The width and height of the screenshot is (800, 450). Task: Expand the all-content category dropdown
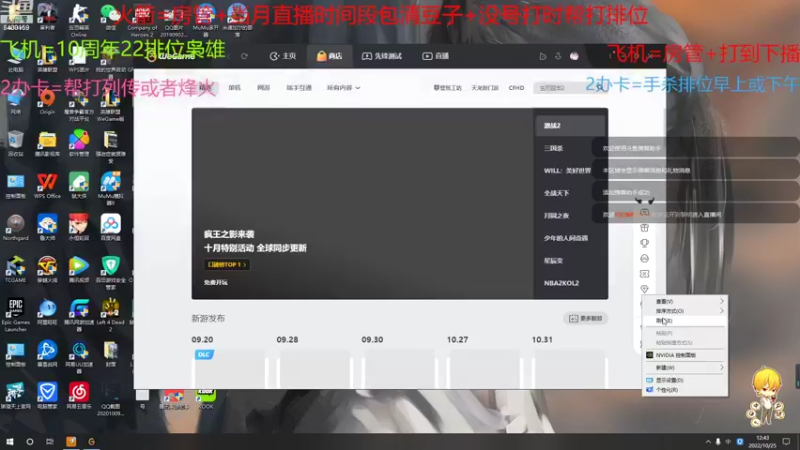(x=343, y=88)
